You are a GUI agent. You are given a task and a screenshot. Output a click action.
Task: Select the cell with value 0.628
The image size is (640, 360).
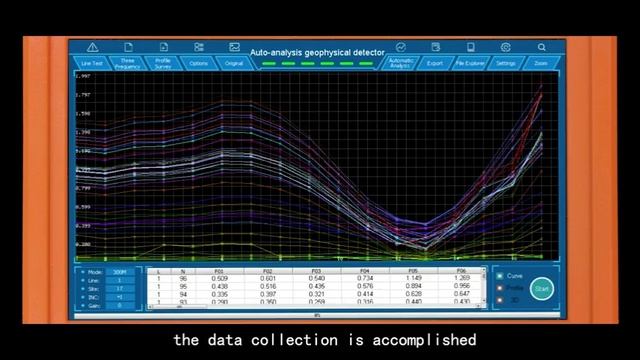(413, 294)
